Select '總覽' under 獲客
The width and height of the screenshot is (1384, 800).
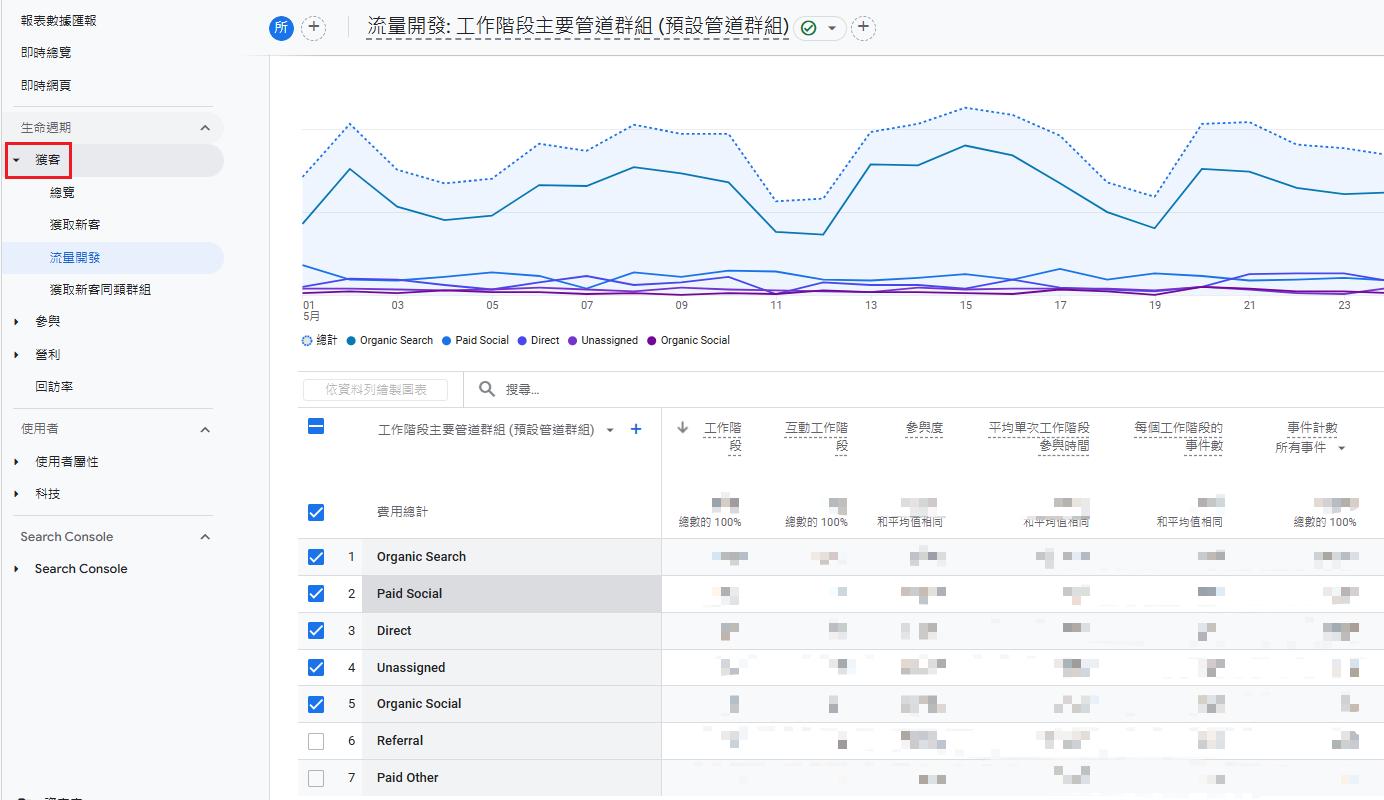tap(62, 193)
